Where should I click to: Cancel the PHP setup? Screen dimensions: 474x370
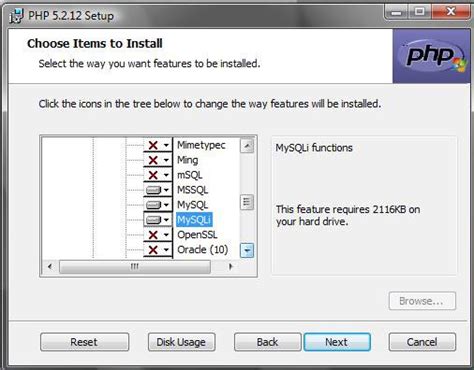[422, 342]
